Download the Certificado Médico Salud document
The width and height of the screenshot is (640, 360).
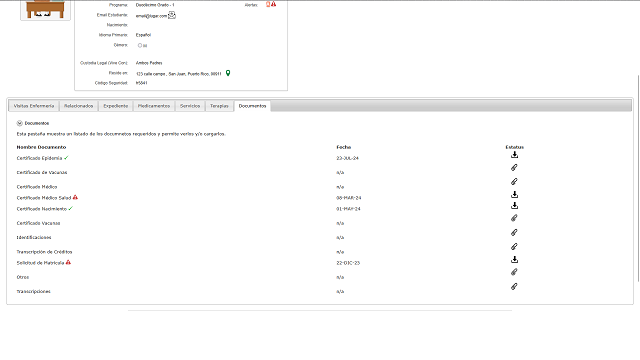point(514,195)
